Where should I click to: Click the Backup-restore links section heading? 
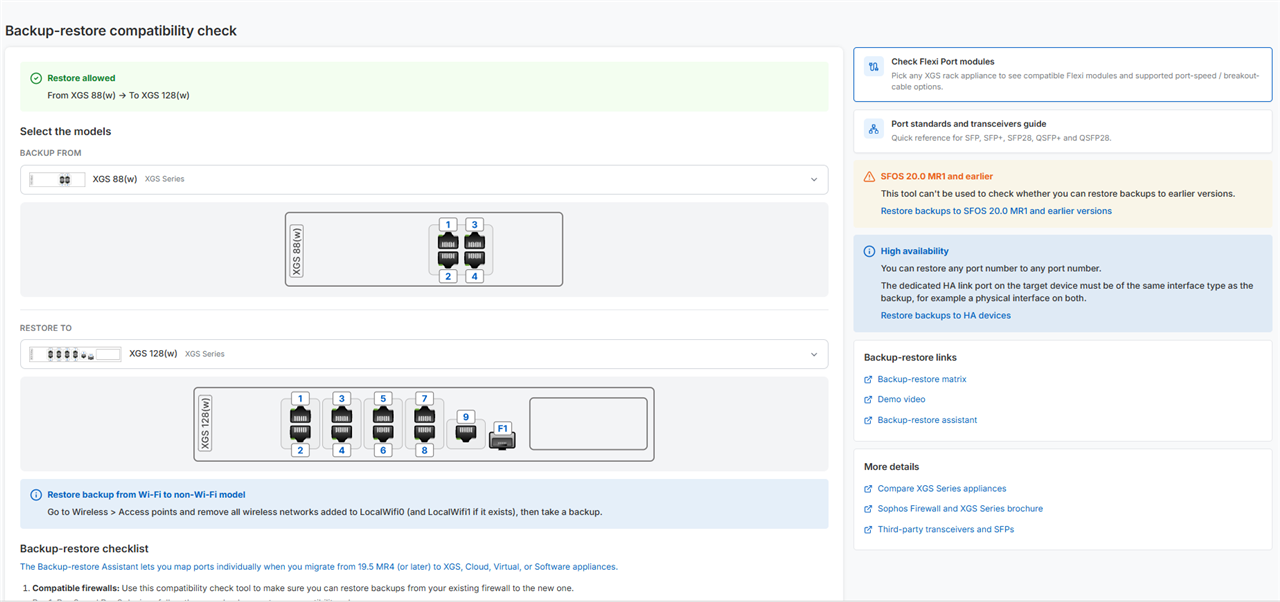[910, 357]
